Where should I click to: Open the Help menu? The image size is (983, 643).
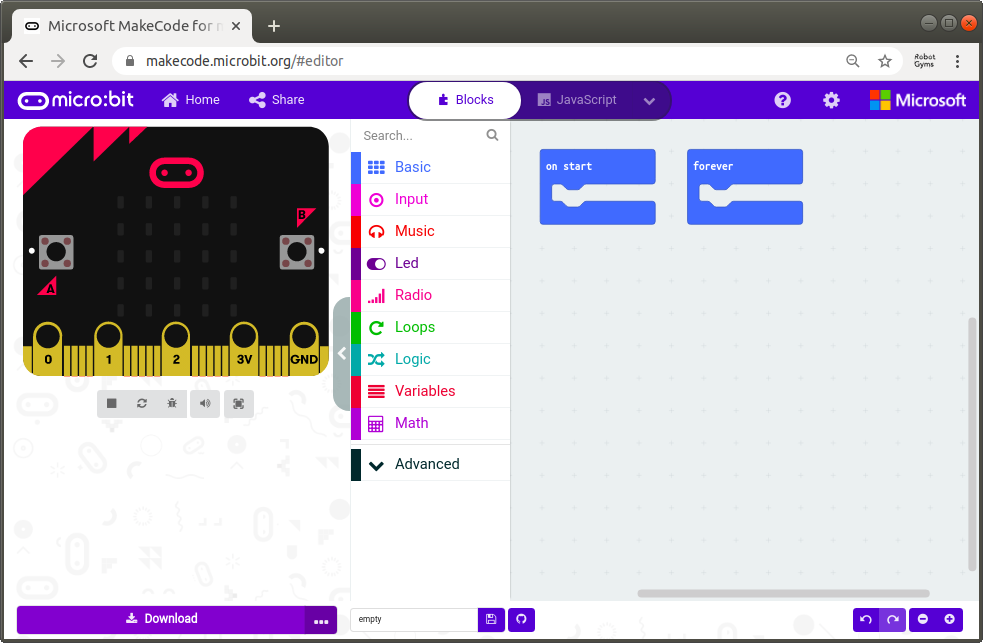pos(782,100)
